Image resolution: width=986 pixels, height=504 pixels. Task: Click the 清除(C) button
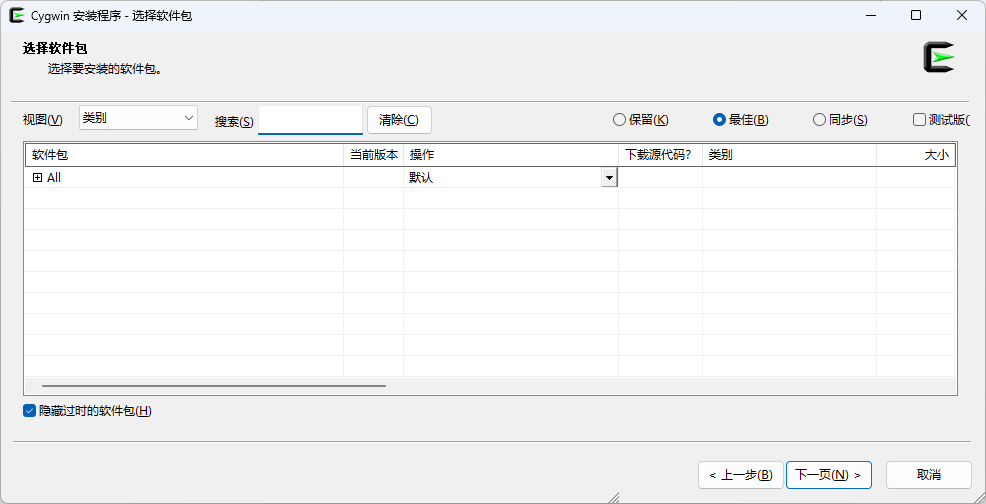pyautogui.click(x=399, y=120)
